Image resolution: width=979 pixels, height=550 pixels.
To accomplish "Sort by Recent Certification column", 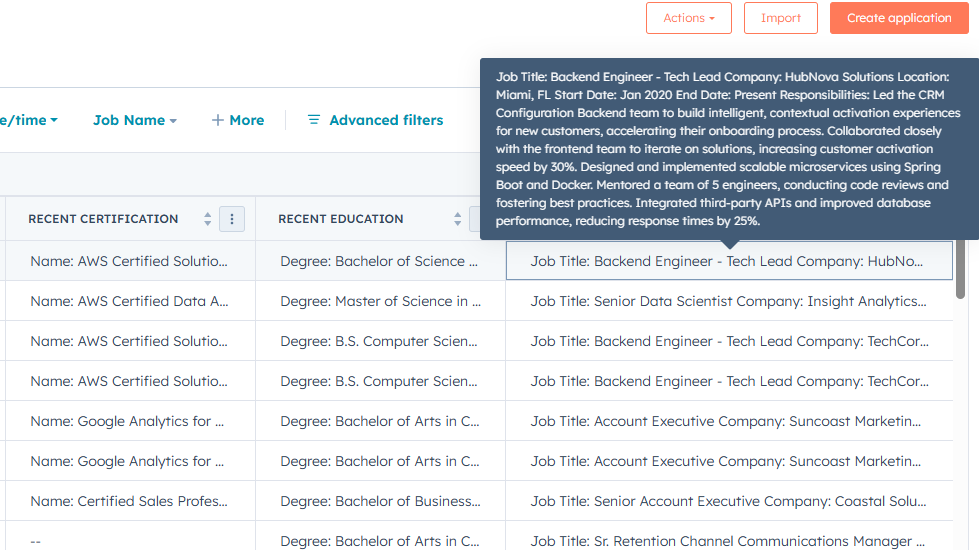I will pos(208,219).
